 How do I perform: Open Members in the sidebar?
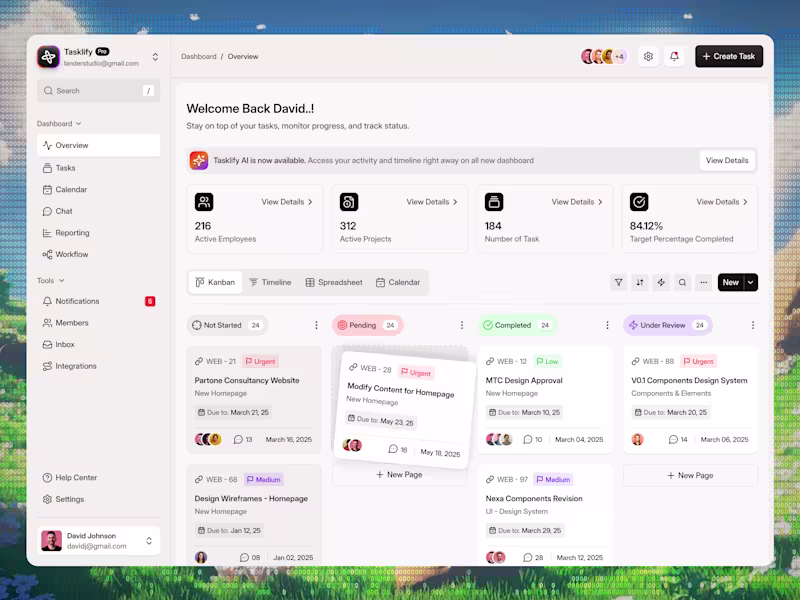[98, 323]
